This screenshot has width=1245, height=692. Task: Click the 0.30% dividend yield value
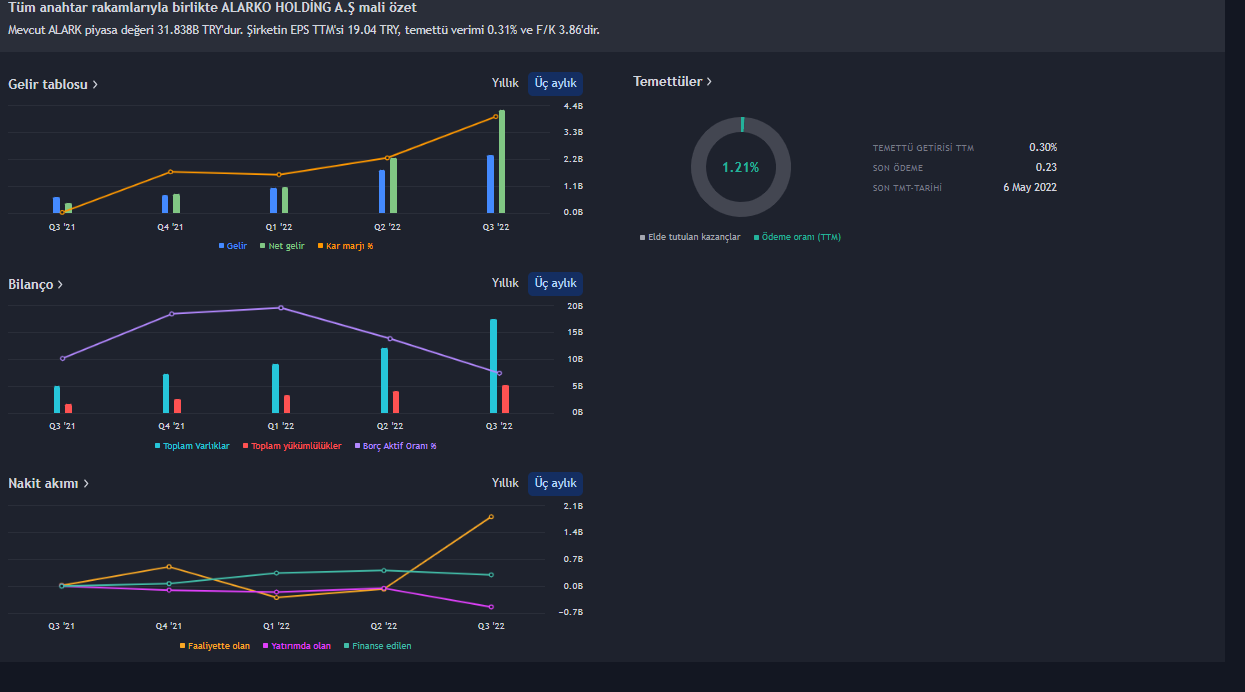tap(1043, 148)
